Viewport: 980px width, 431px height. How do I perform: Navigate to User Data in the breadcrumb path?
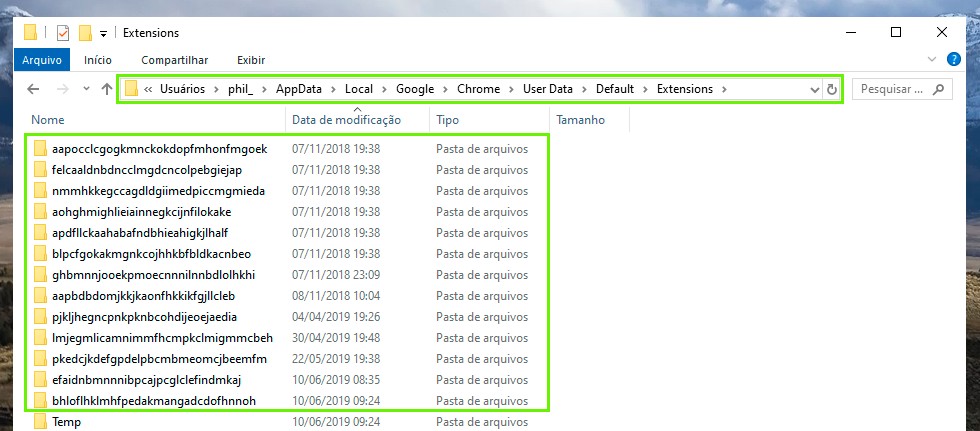[547, 89]
